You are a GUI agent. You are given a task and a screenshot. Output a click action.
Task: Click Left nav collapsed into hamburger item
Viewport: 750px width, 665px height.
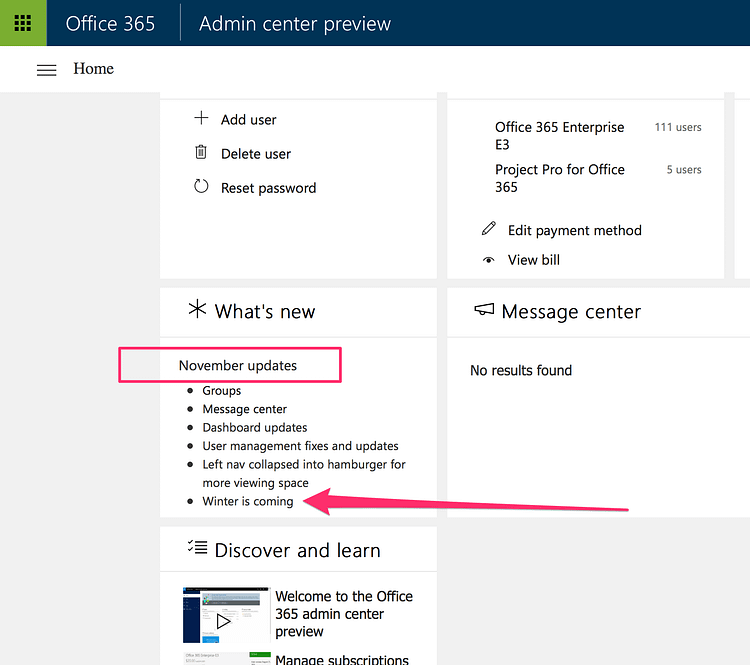[x=304, y=474]
